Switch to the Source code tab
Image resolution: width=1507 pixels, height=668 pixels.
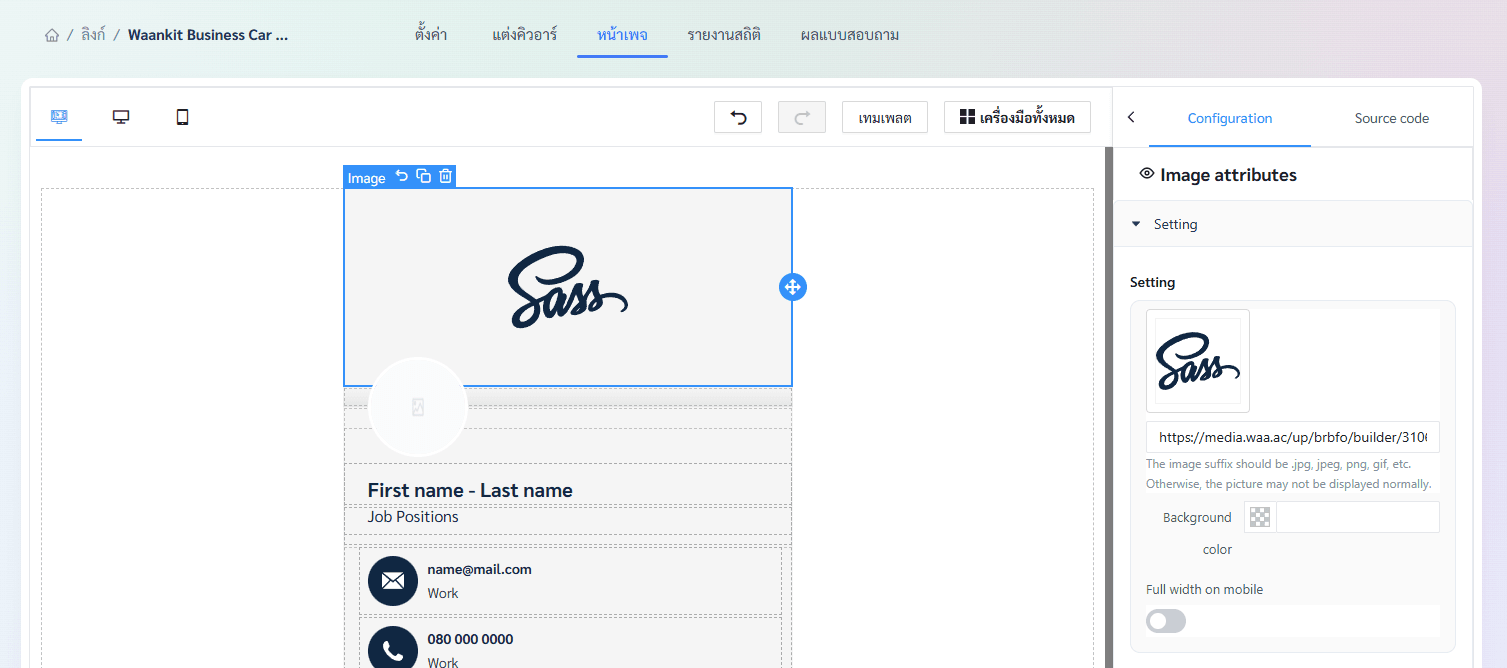(x=1392, y=118)
